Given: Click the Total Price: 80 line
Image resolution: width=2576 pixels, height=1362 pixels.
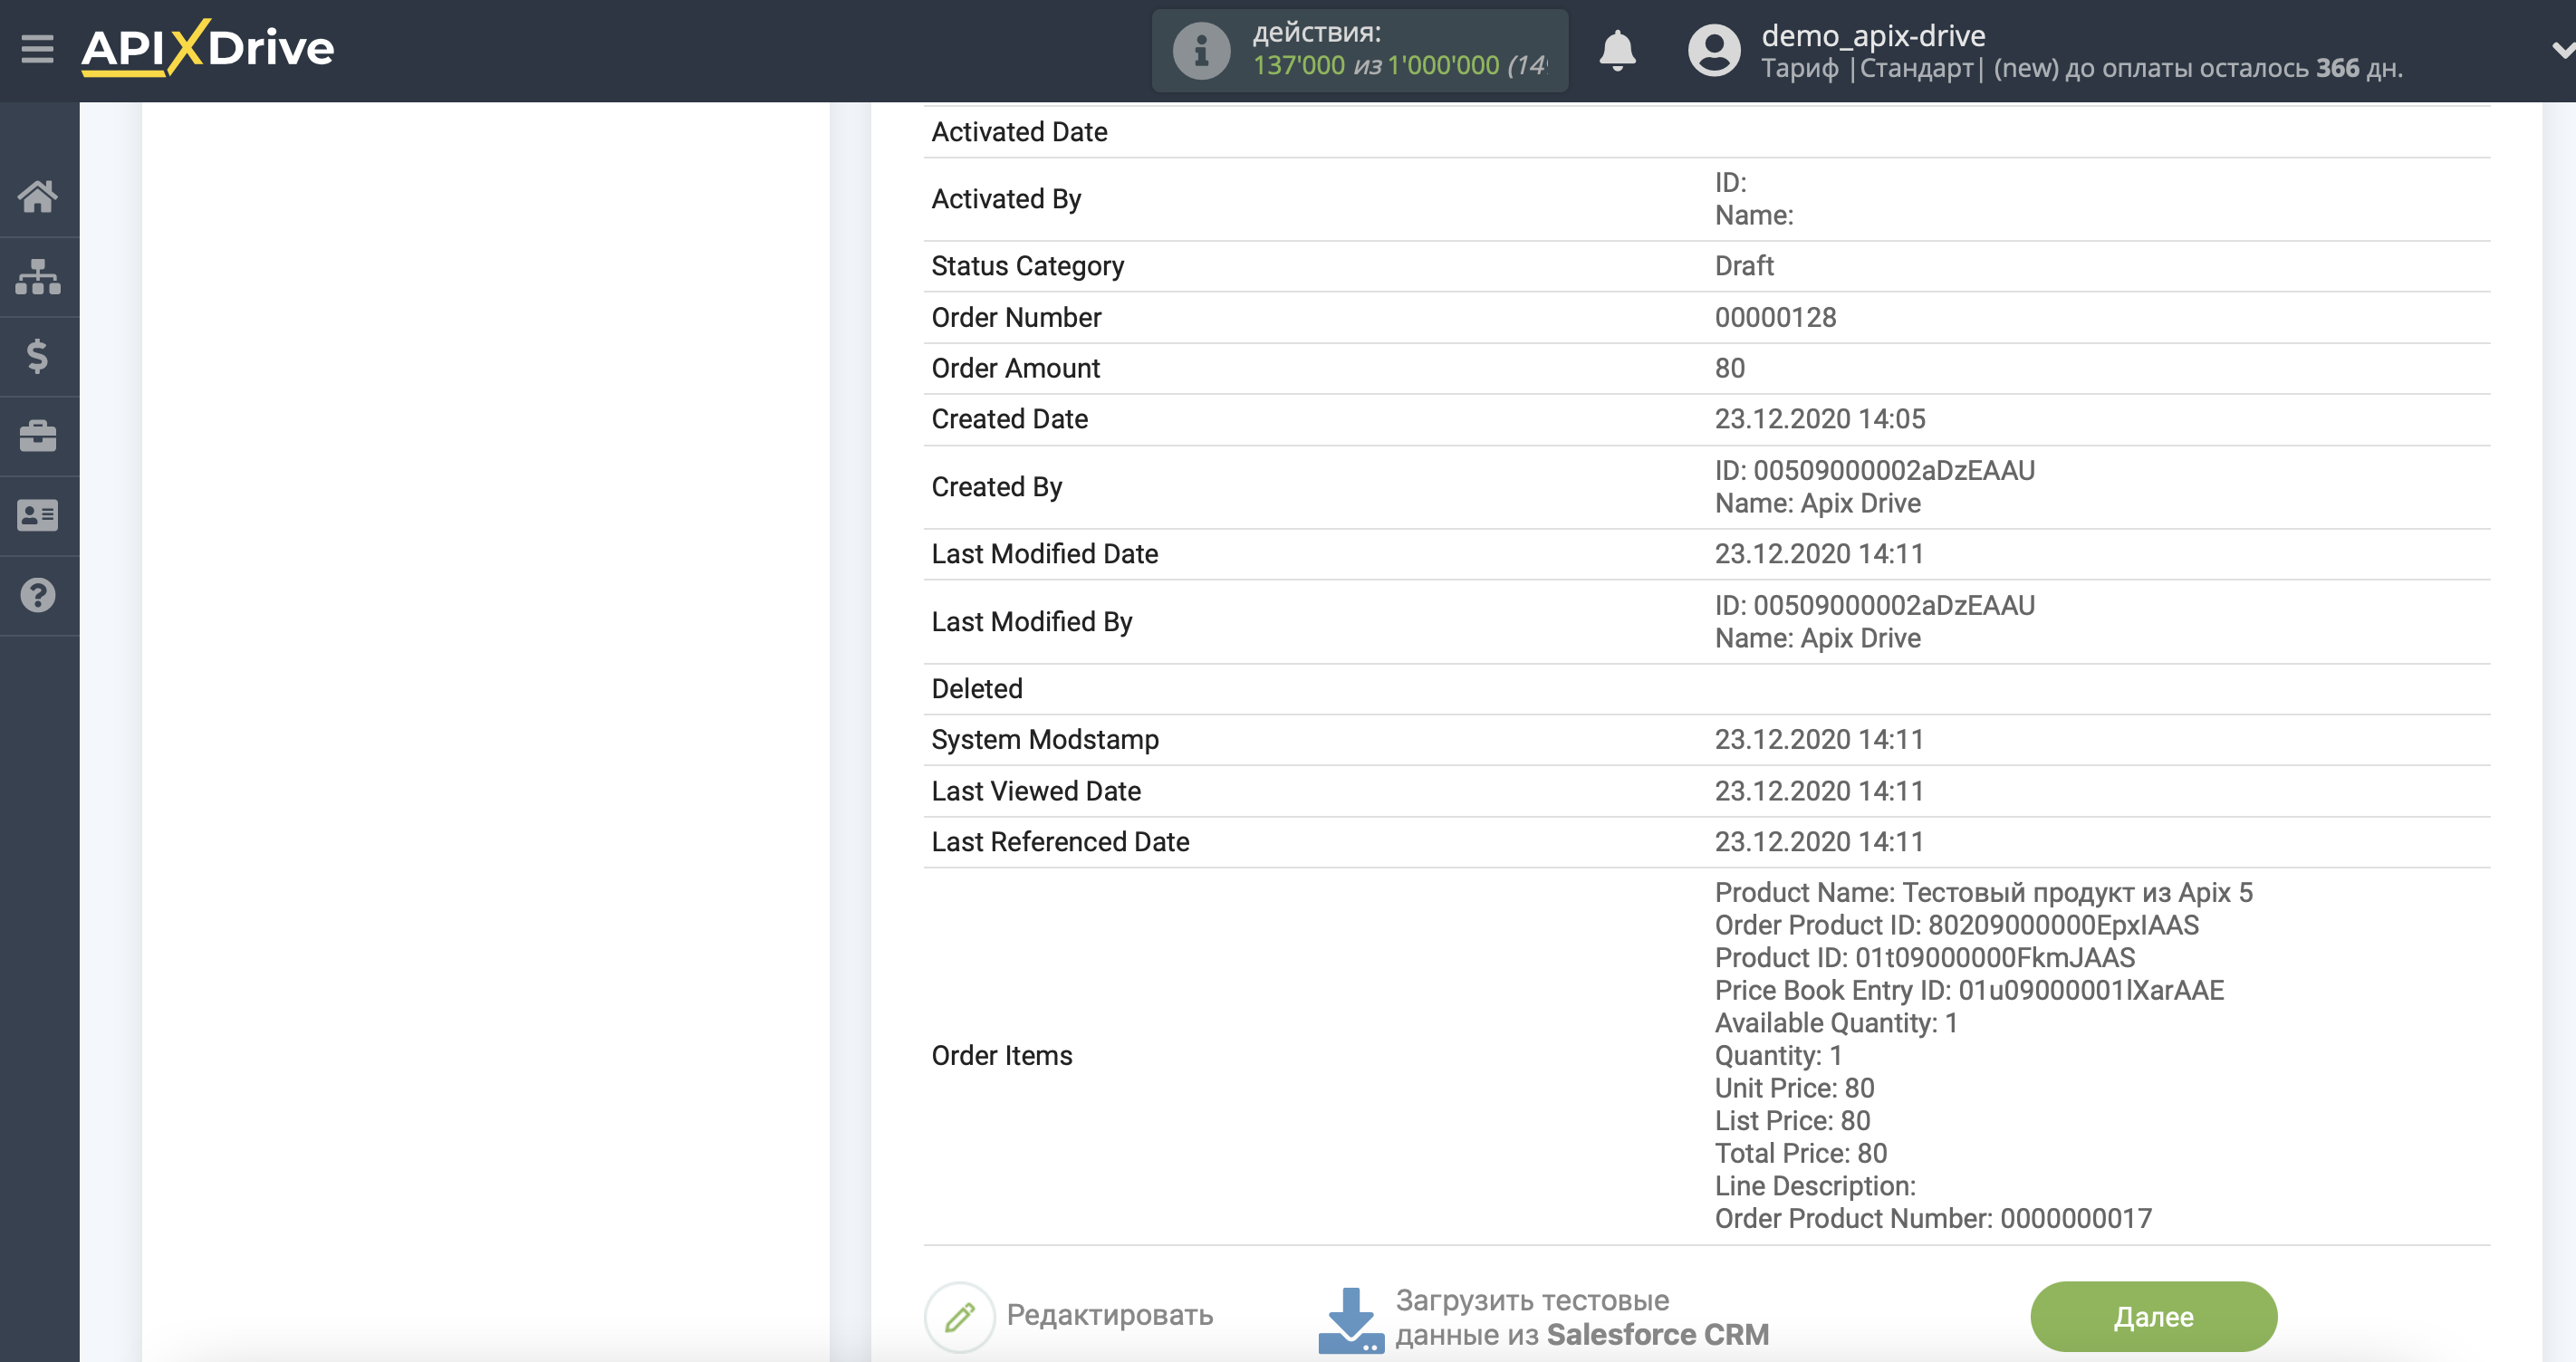Looking at the screenshot, I should [1800, 1154].
